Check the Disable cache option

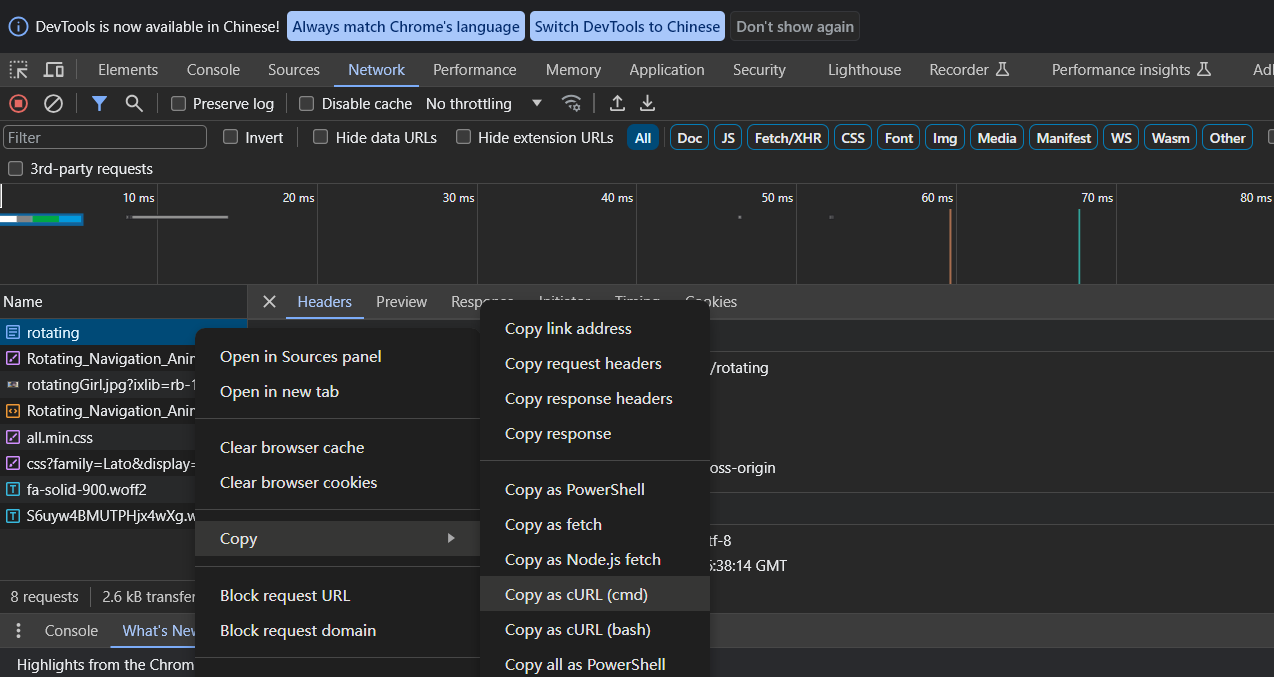(307, 103)
